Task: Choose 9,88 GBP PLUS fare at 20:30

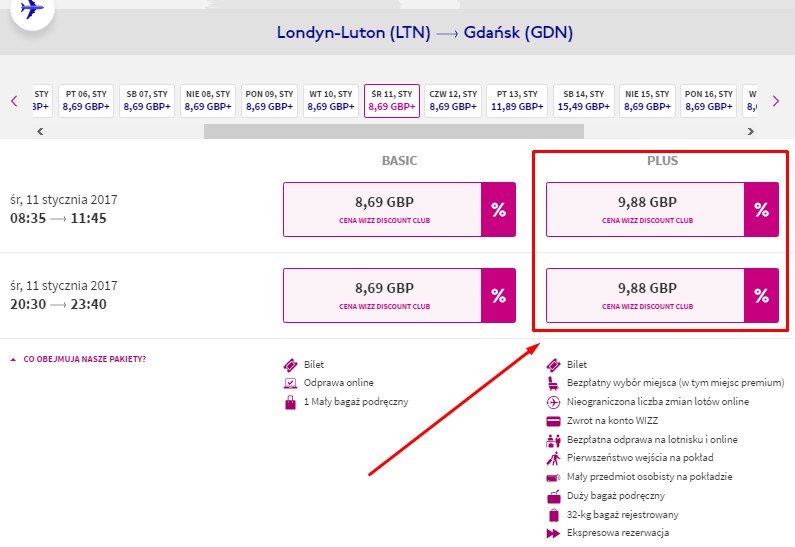Action: click(646, 295)
